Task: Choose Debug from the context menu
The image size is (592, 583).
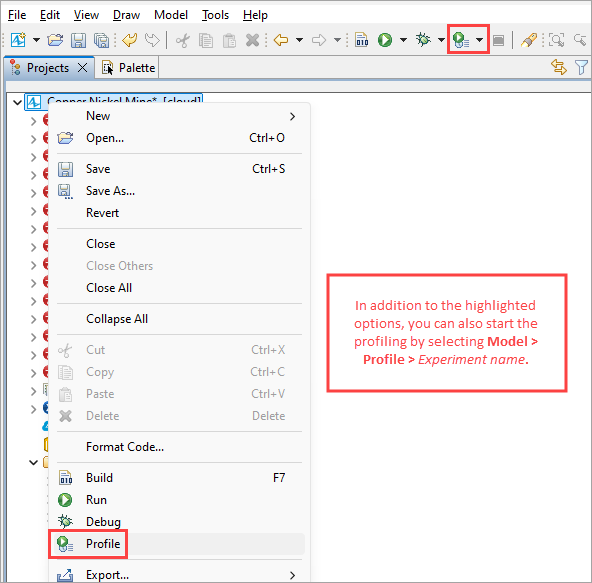Action: (178, 521)
